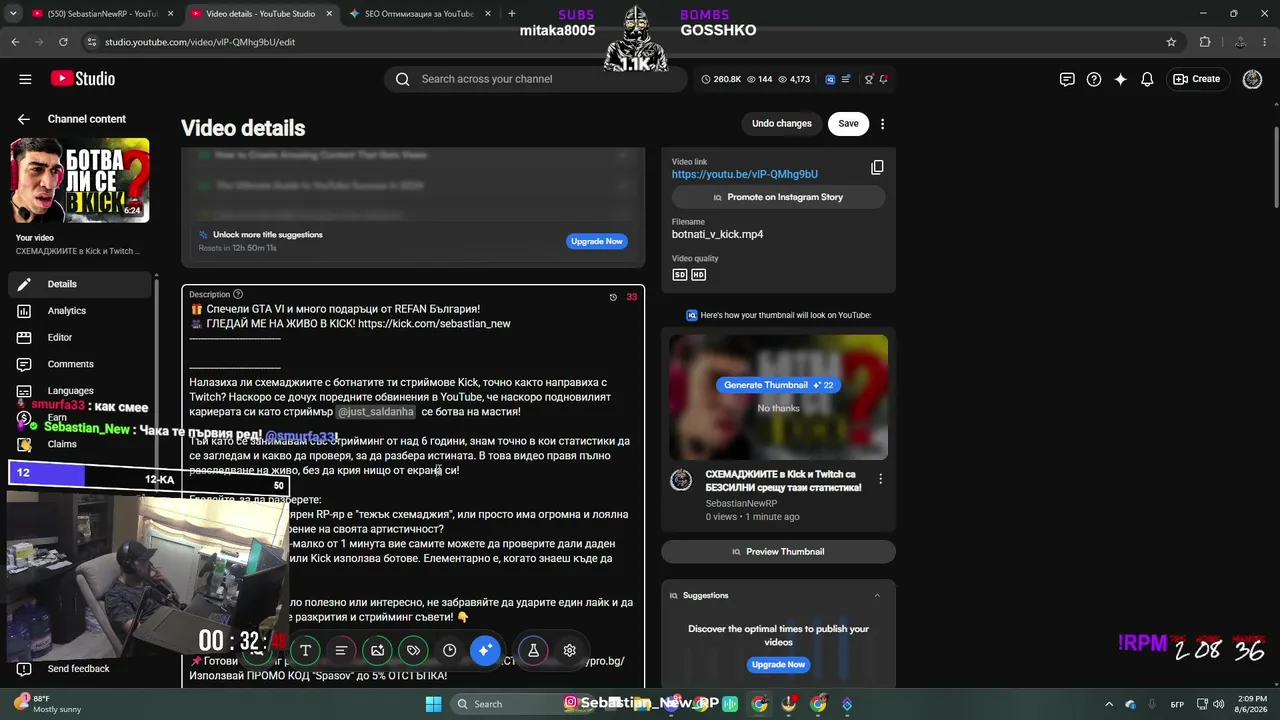The image size is (1280, 720).
Task: Click the description lines icon in the floating toolbar
Action: tap(341, 650)
